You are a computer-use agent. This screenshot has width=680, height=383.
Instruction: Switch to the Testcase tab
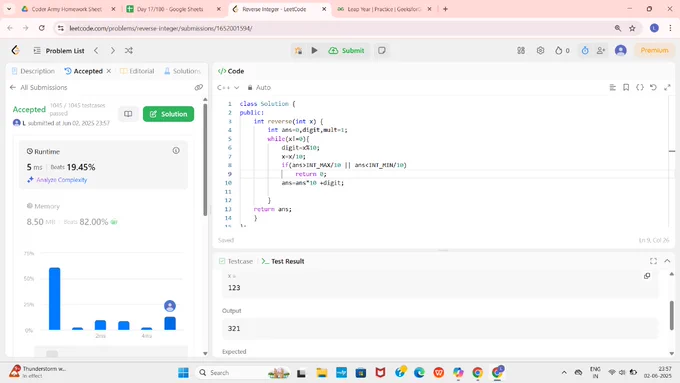point(236,261)
